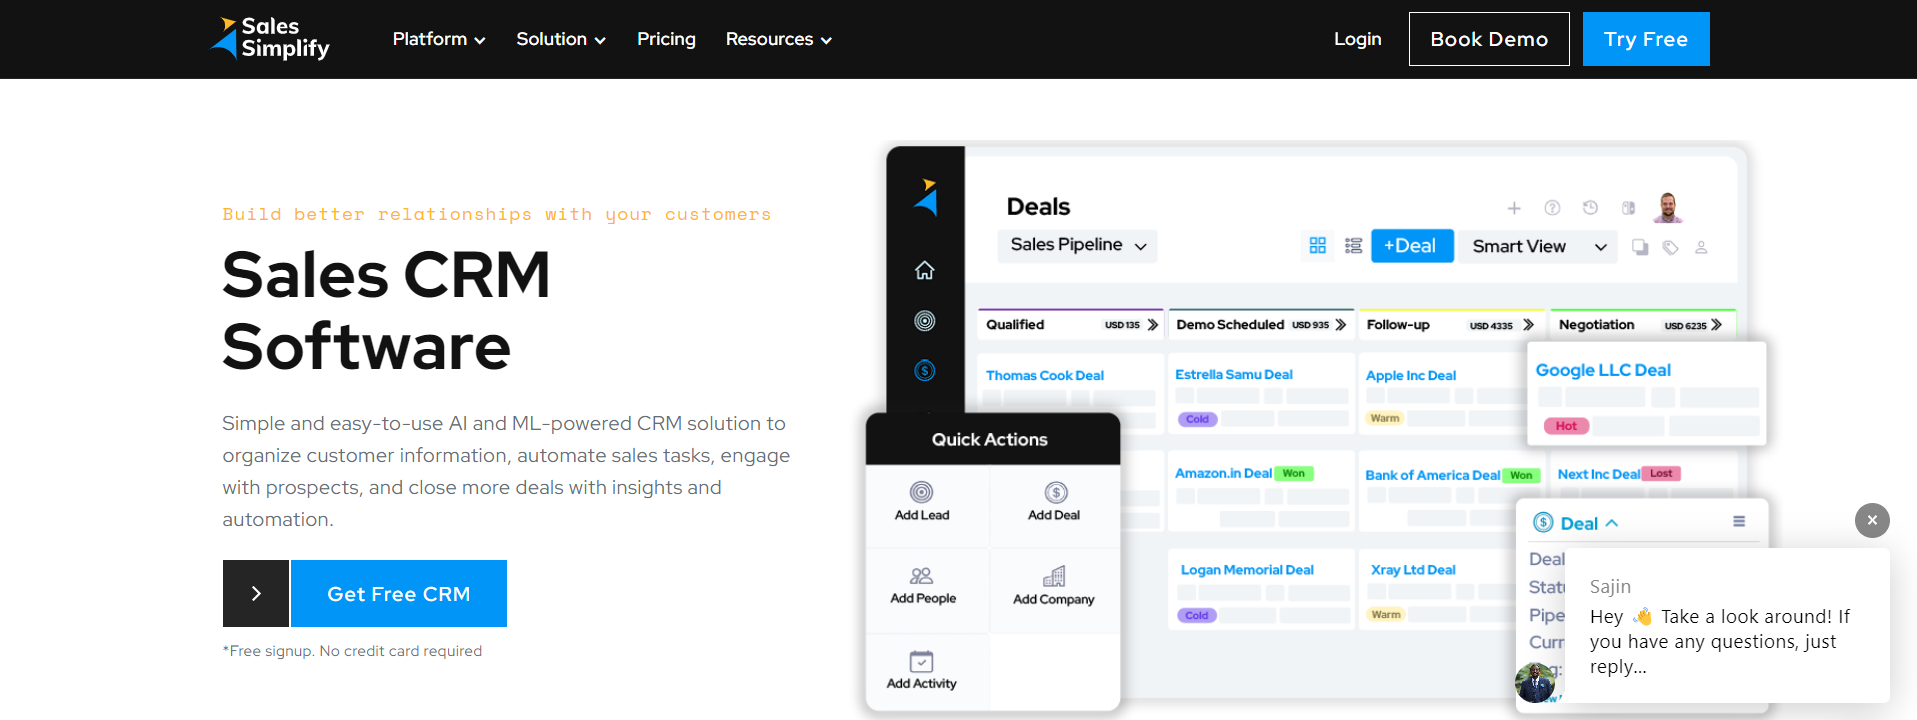The height and width of the screenshot is (720, 1917).
Task: Open the Apple Inc Deal card
Action: click(x=1411, y=376)
